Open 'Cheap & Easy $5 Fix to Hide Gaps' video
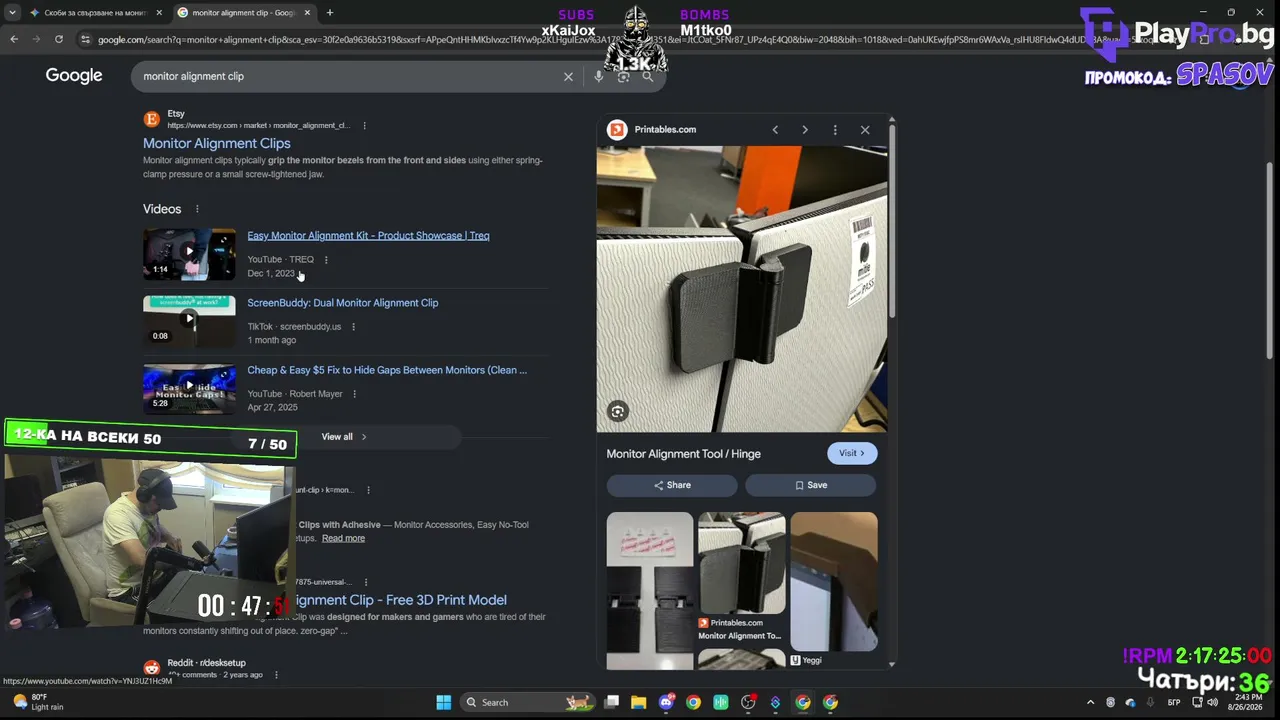The width and height of the screenshot is (1280, 720). [387, 370]
